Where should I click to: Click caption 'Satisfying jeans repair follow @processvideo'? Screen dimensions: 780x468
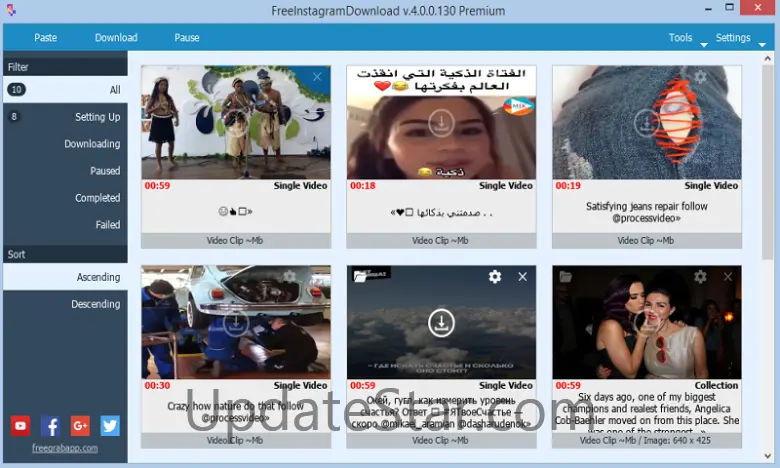[647, 212]
